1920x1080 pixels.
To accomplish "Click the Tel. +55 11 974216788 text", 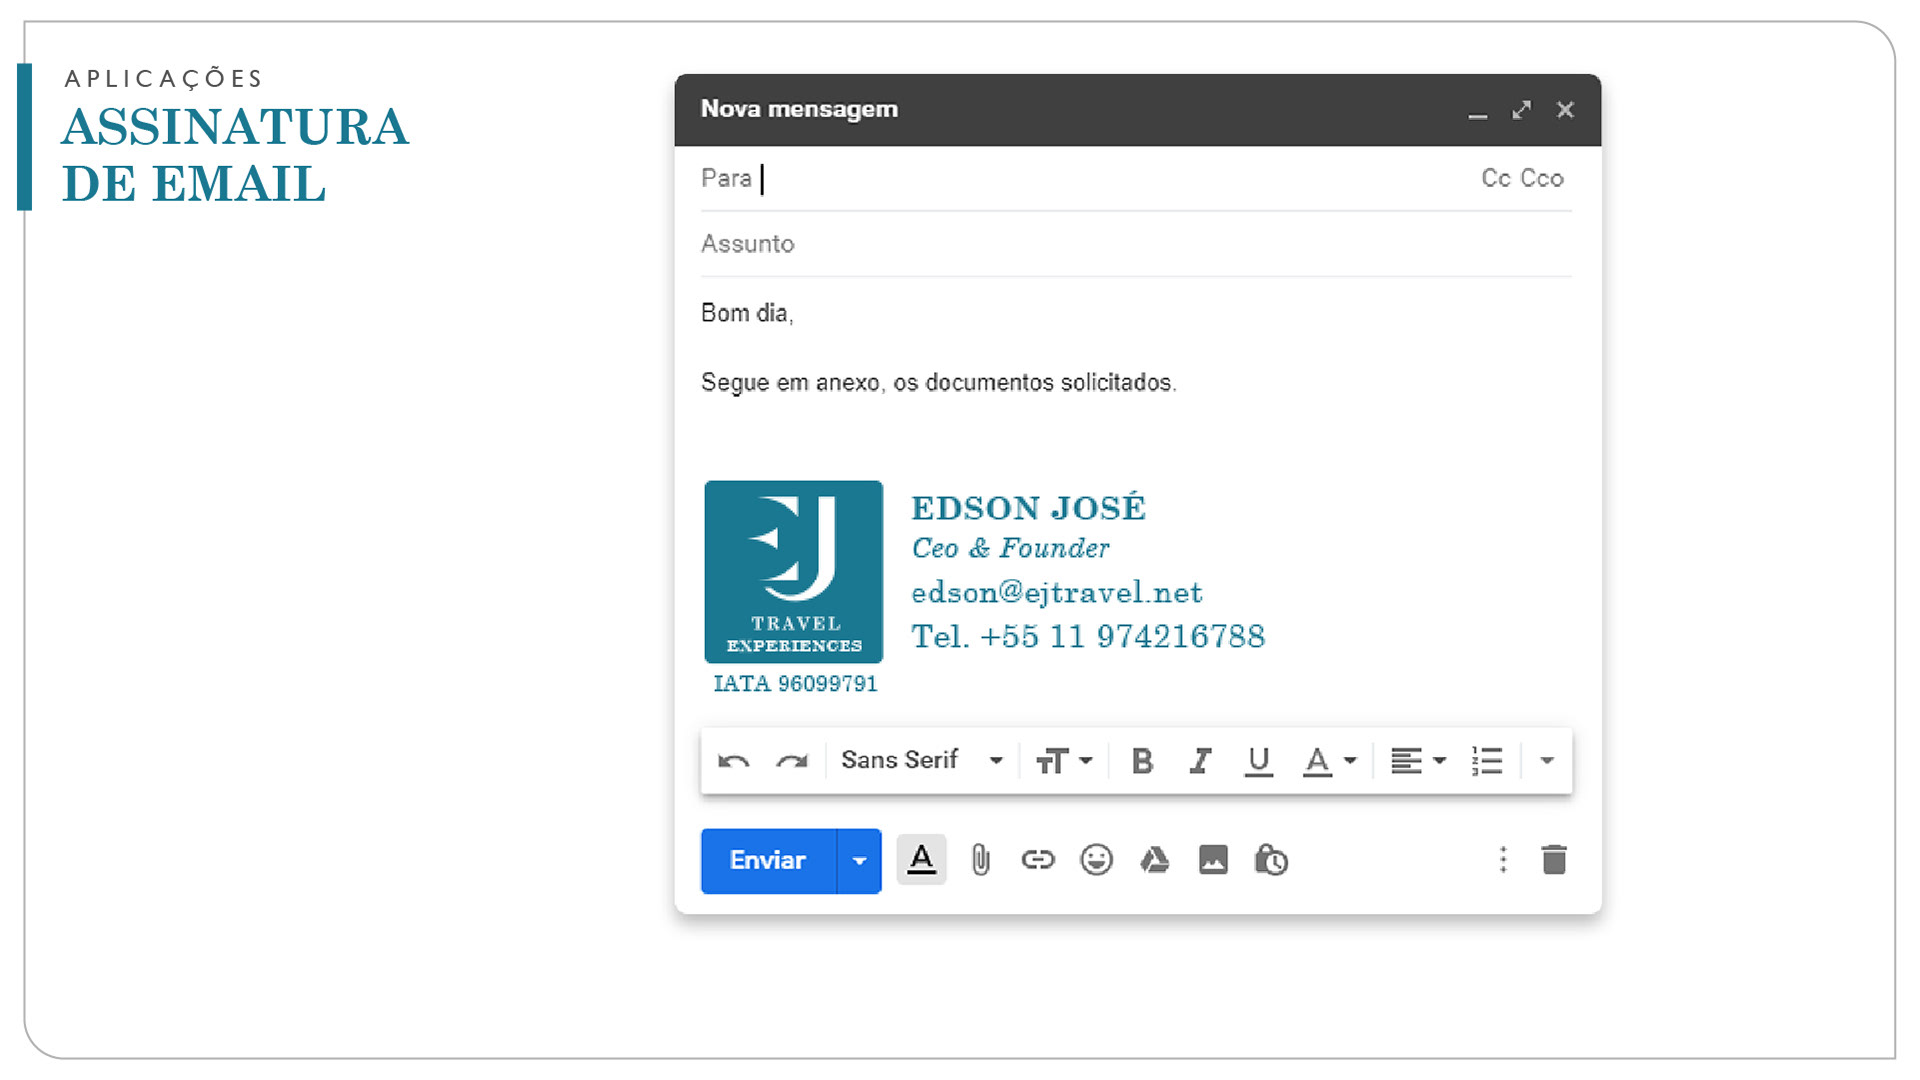I will click(x=1088, y=636).
